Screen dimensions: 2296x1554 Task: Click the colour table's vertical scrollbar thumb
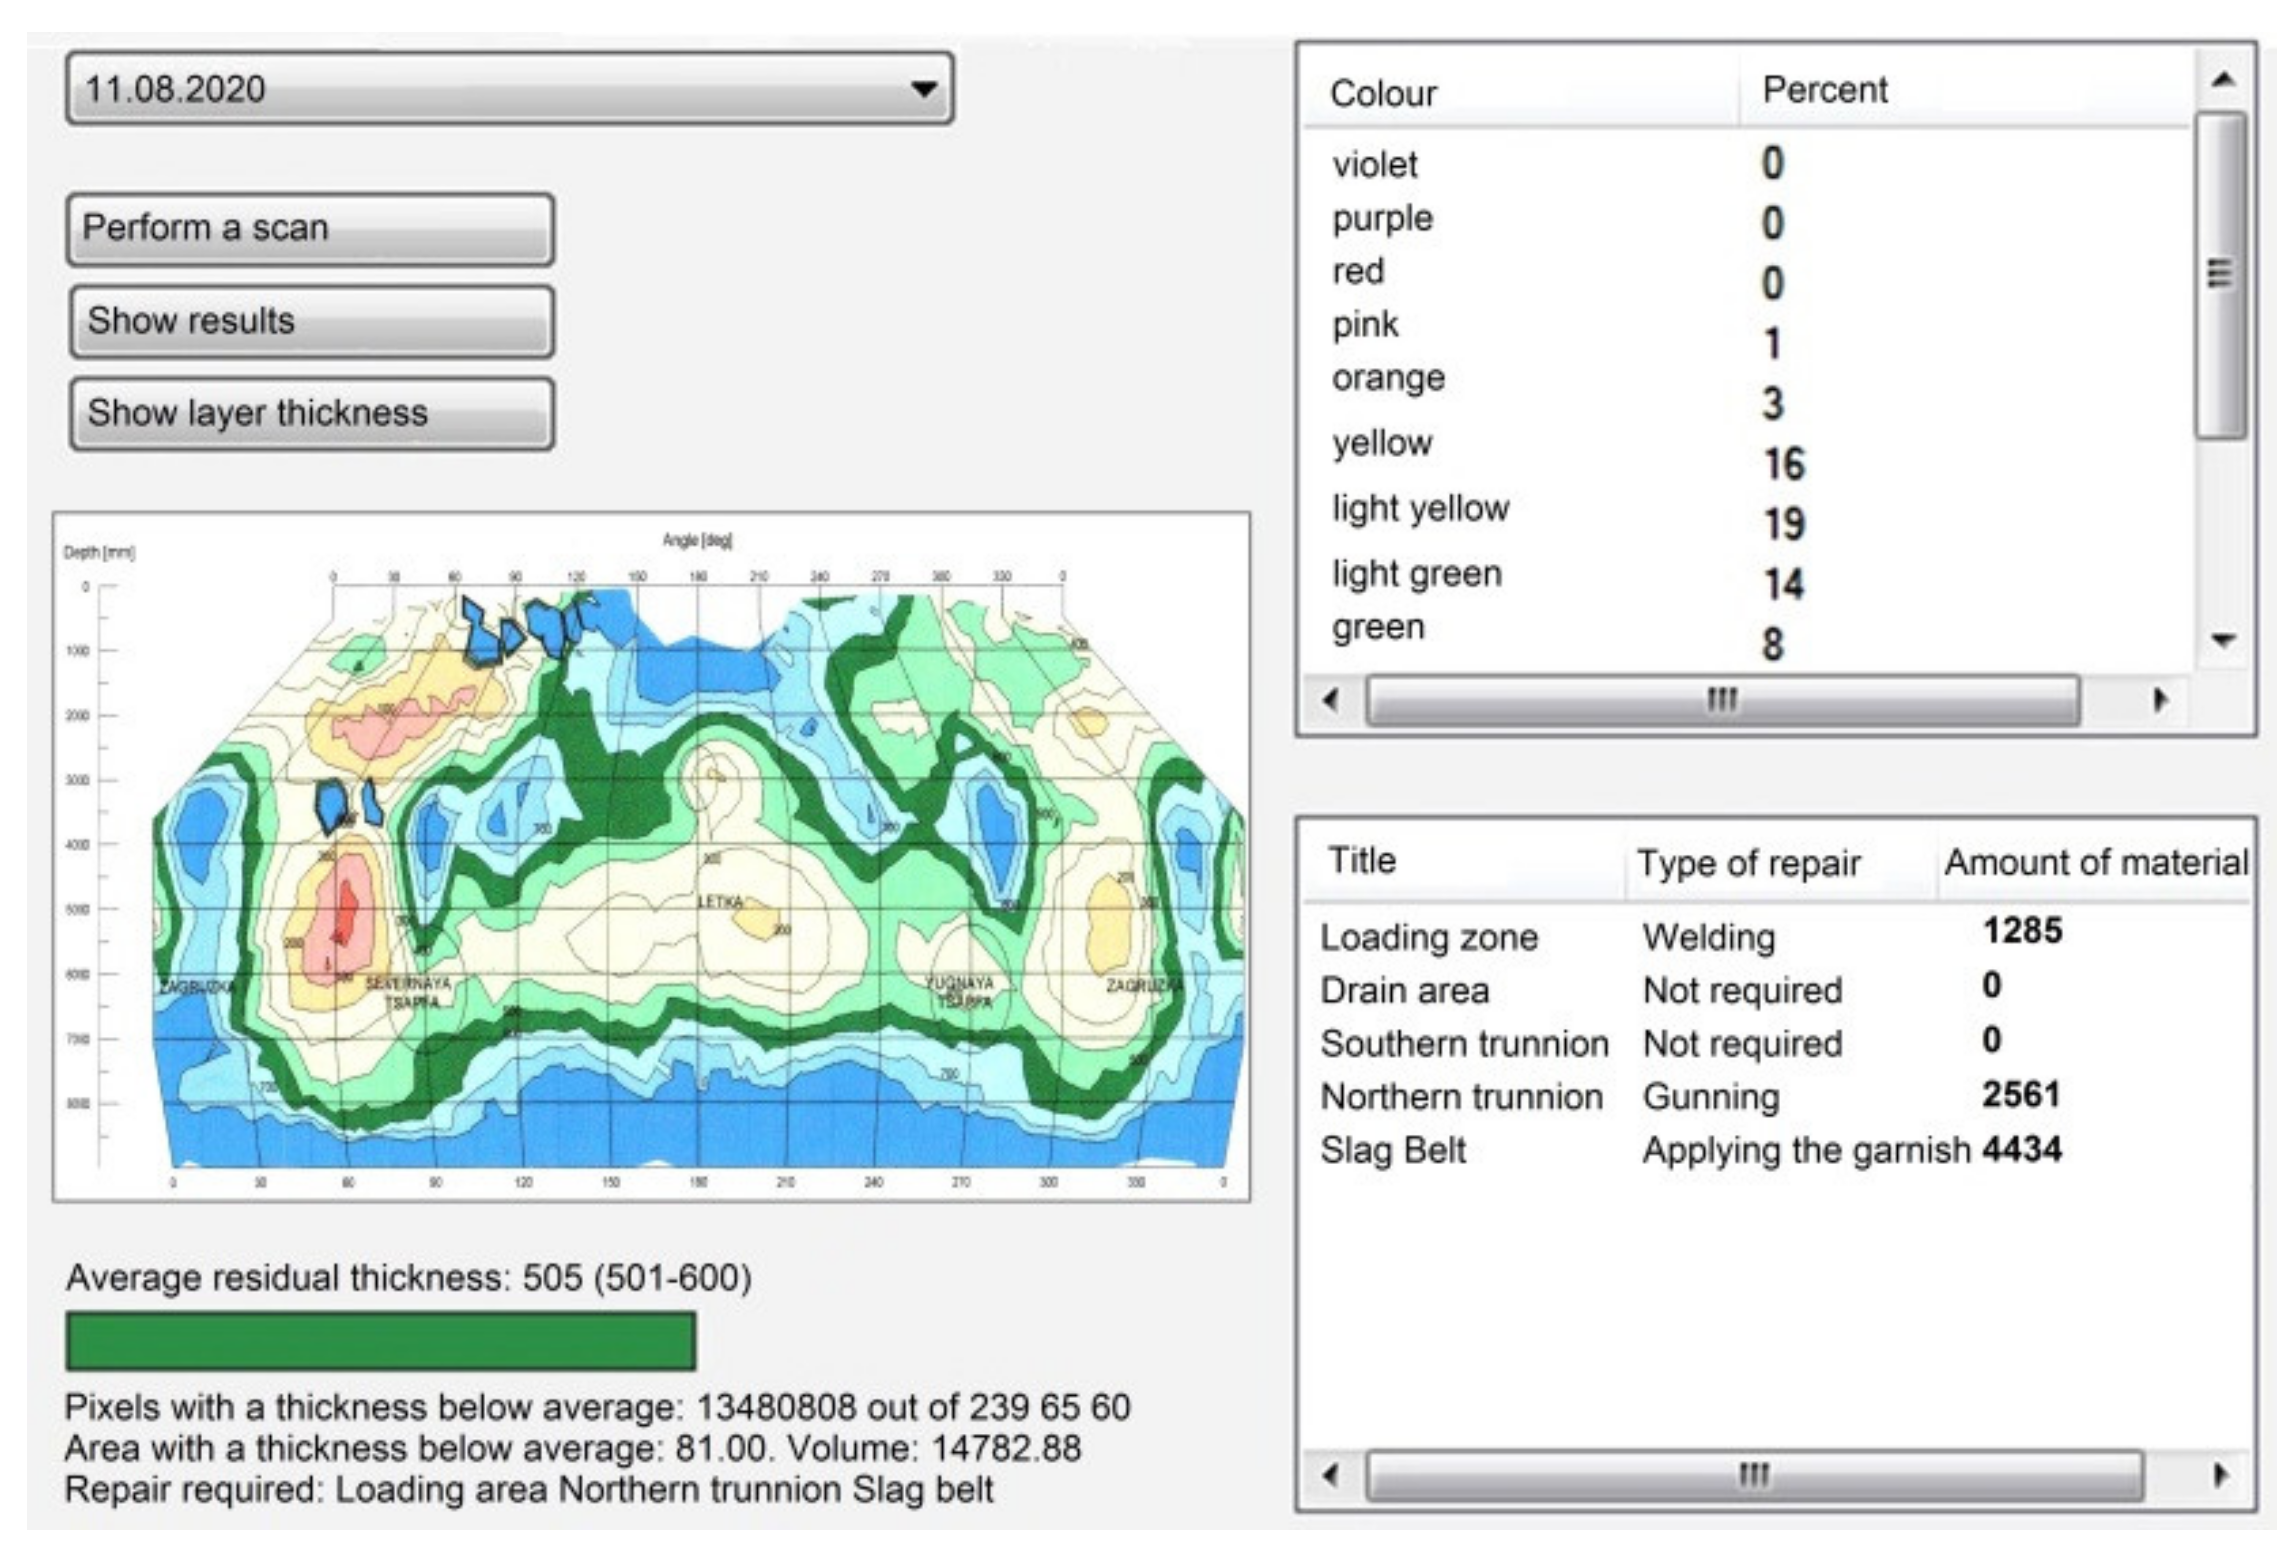click(2220, 275)
